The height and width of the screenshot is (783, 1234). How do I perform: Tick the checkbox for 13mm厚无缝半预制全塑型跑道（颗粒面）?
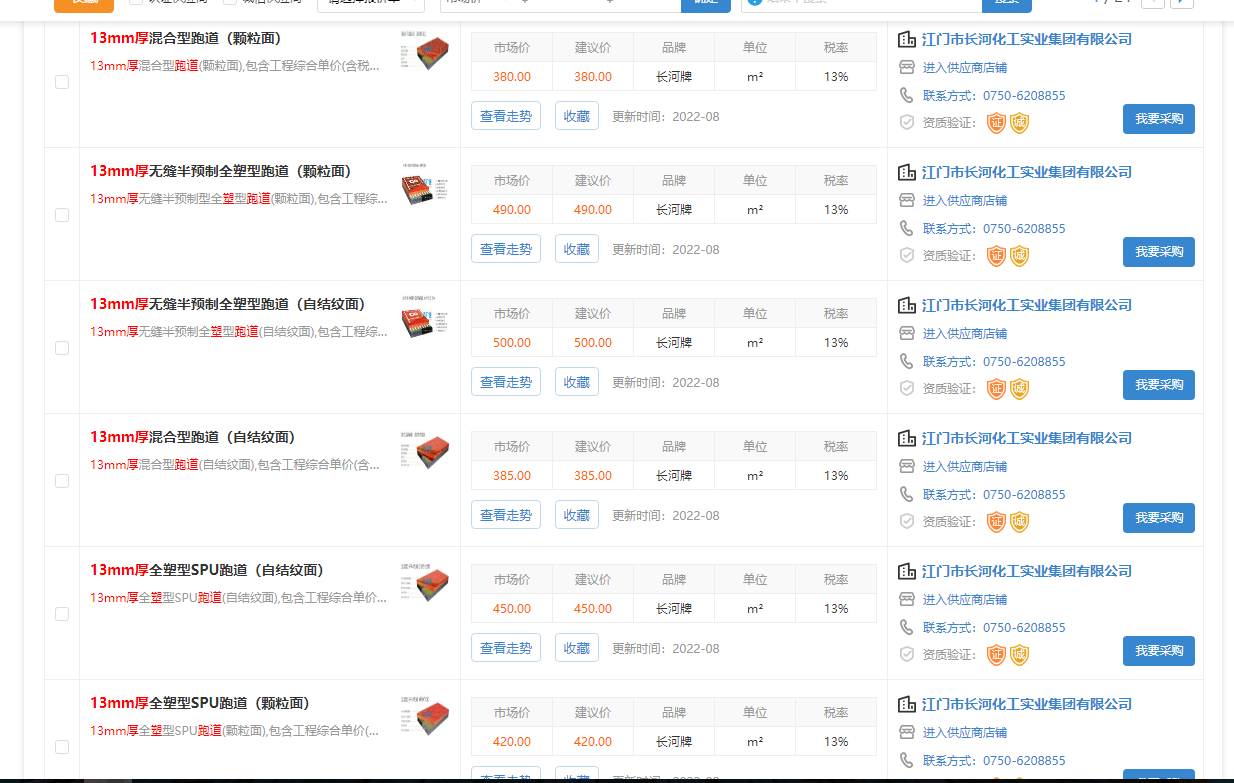point(62,215)
